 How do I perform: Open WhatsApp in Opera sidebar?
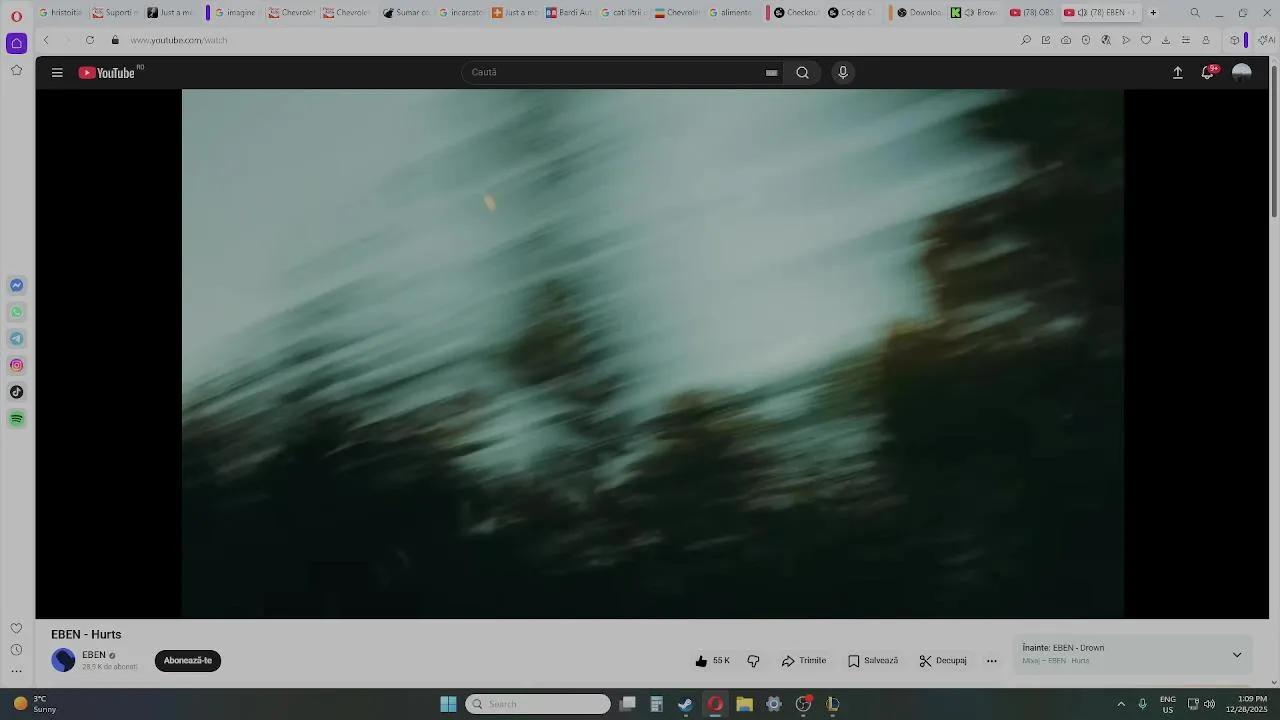(17, 312)
